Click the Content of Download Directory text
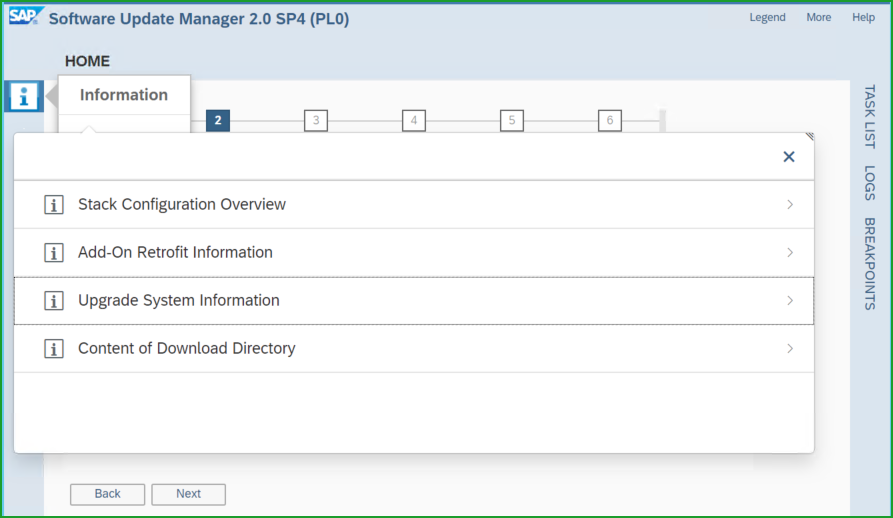893x518 pixels. click(187, 348)
